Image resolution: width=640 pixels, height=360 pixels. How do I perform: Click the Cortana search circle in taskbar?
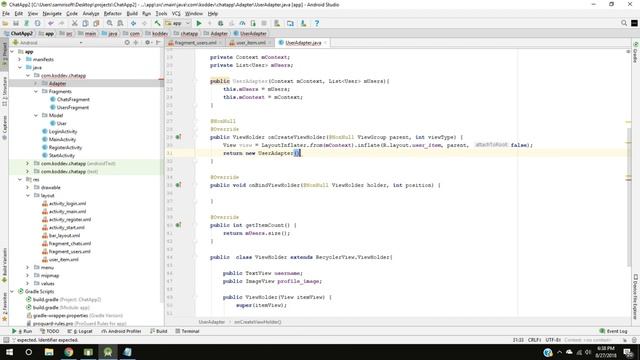pyautogui.click(x=29, y=352)
